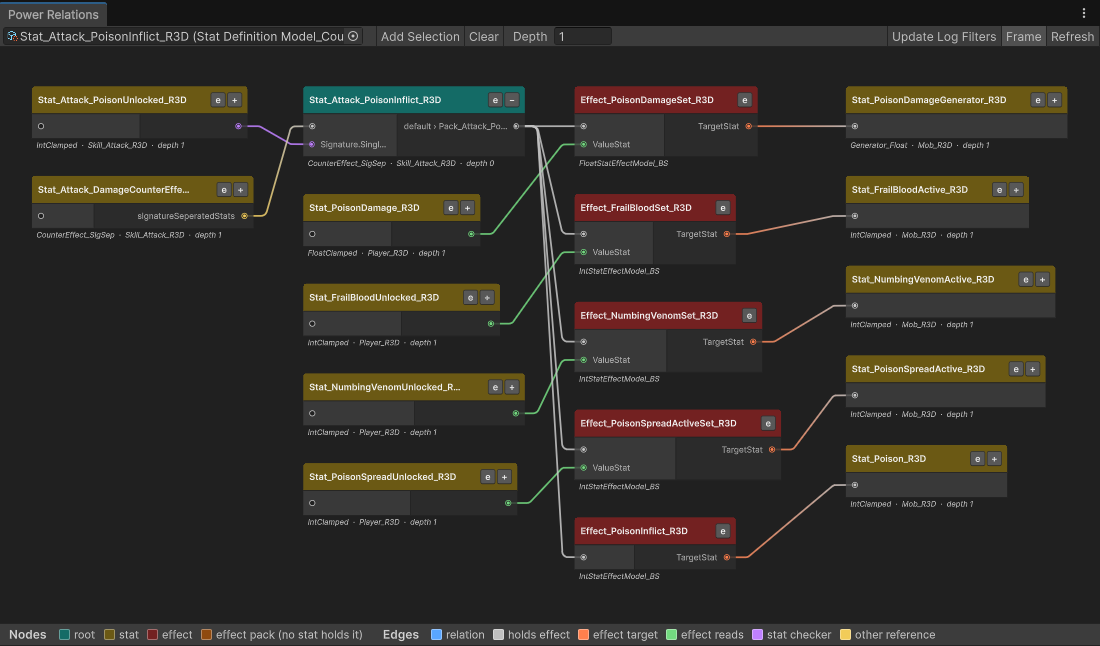Click the 'e' button on Stat_Attack_PoisonInflict_R3D root node
Viewport: 1100px width, 646px height.
coord(495,100)
